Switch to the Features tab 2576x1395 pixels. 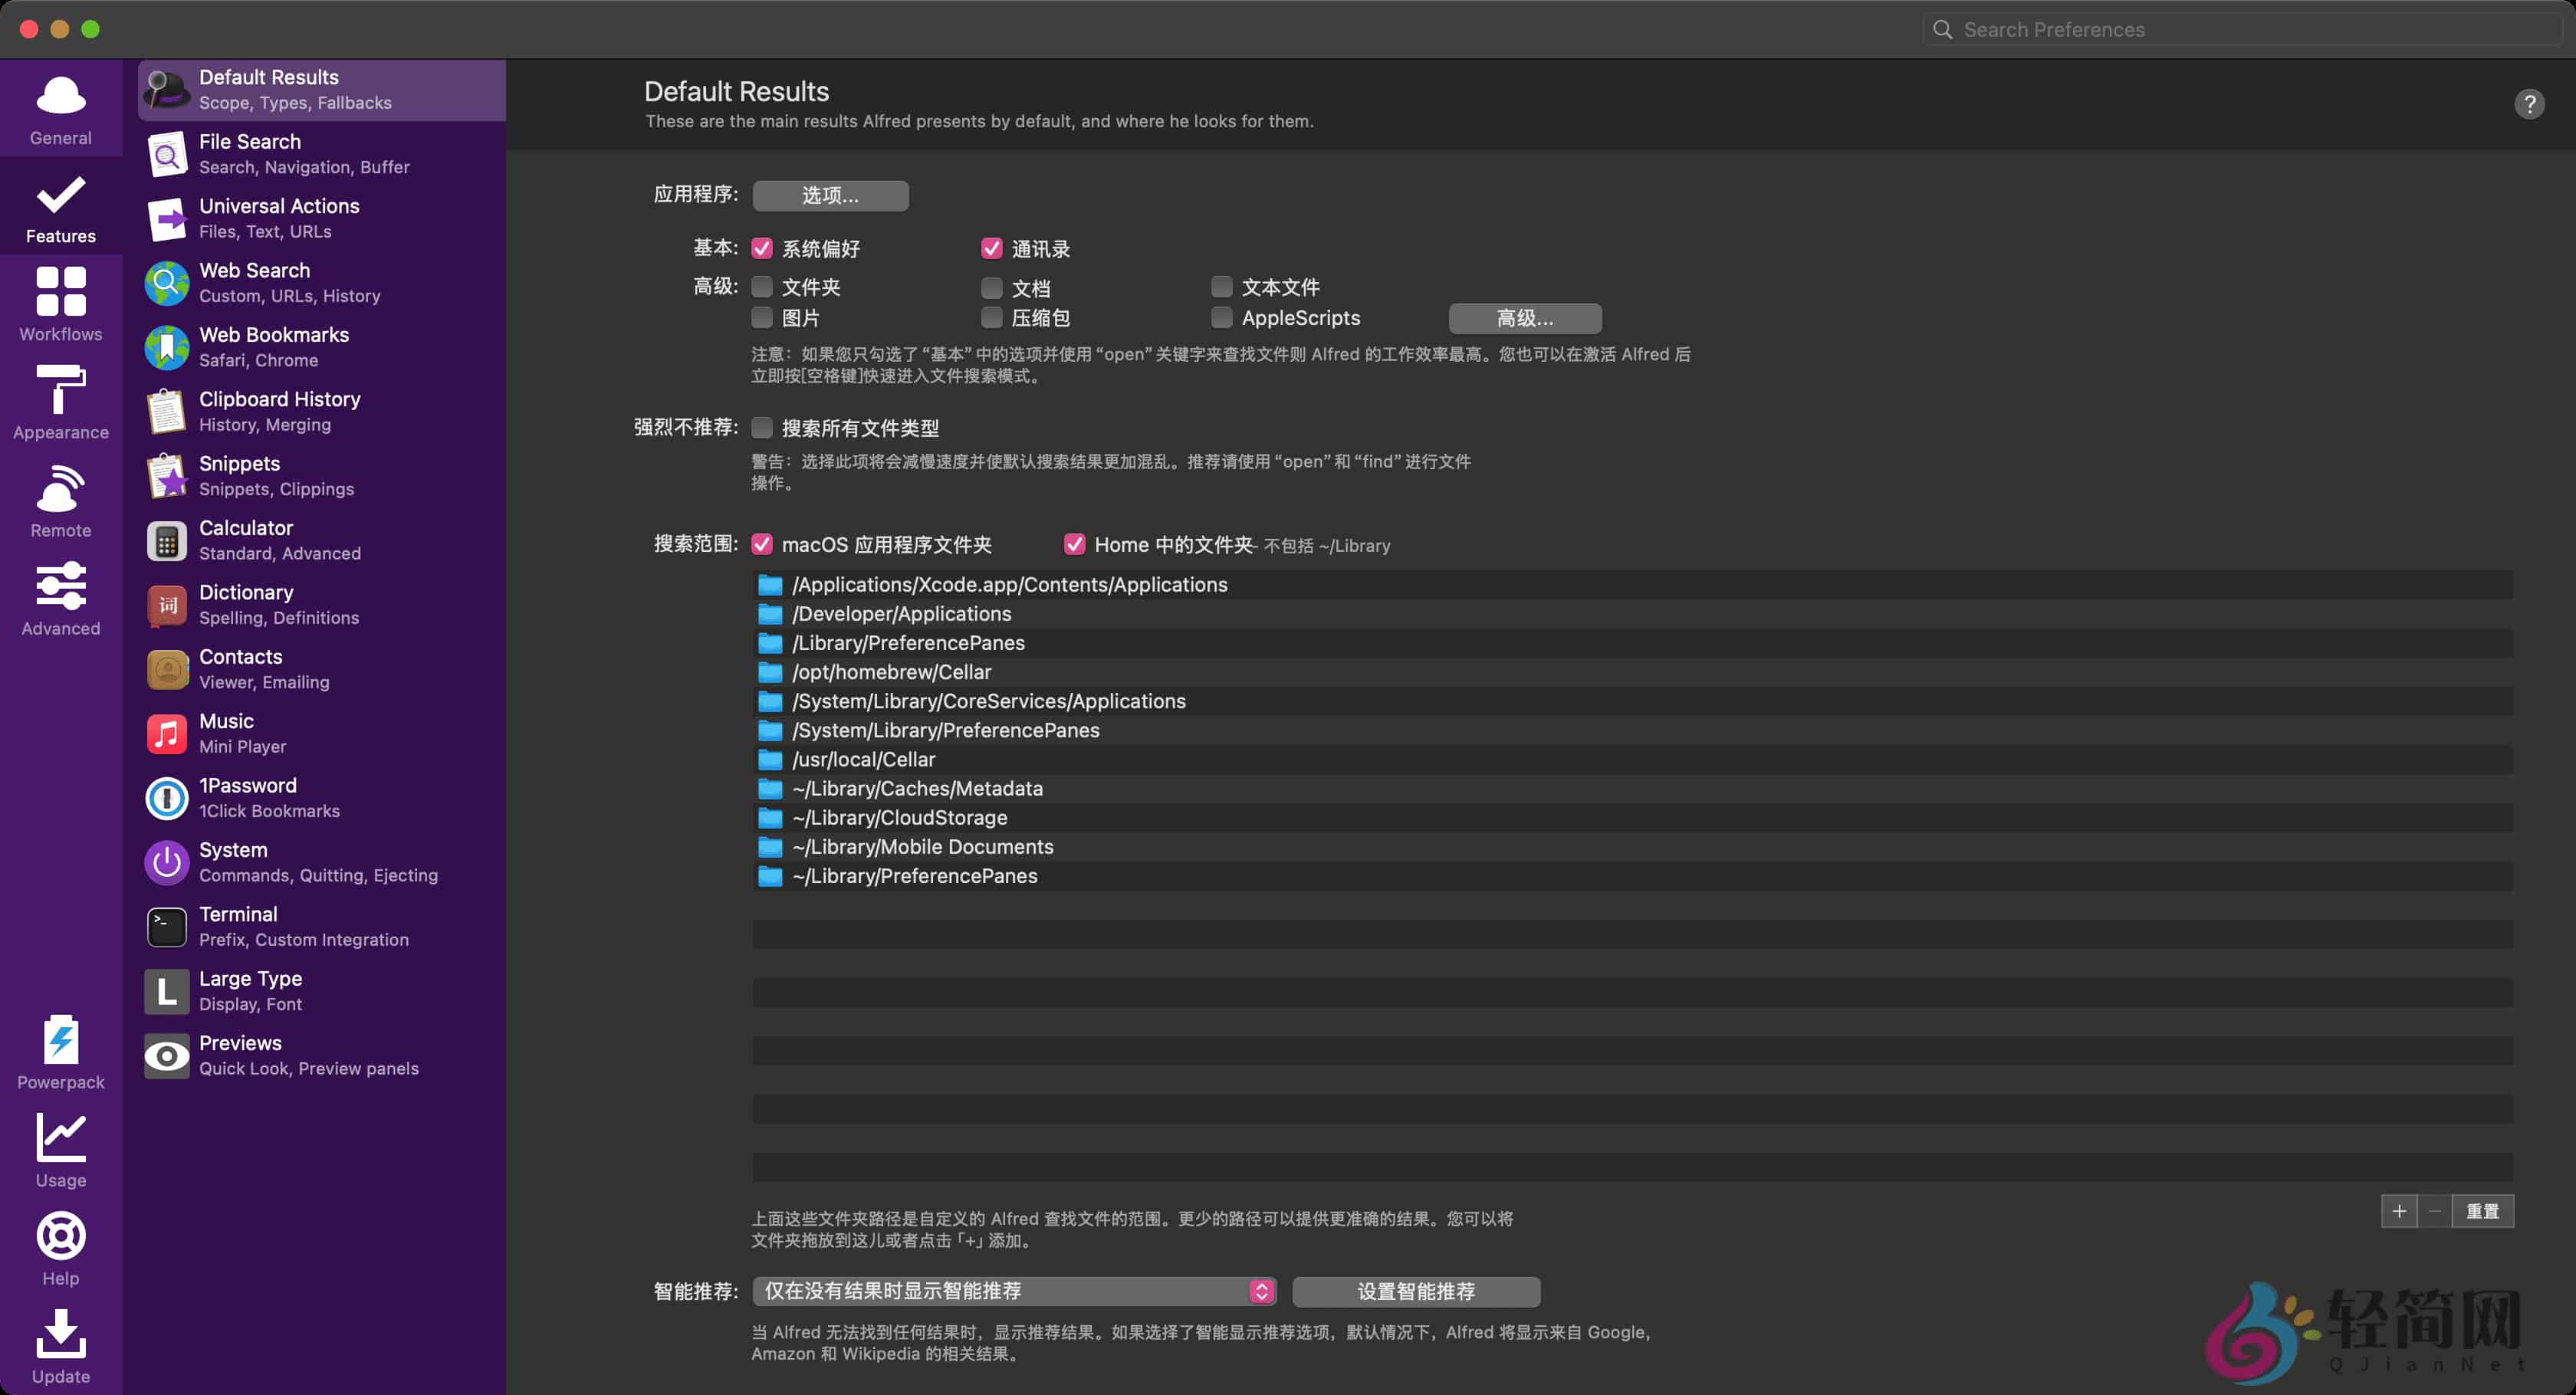(60, 205)
